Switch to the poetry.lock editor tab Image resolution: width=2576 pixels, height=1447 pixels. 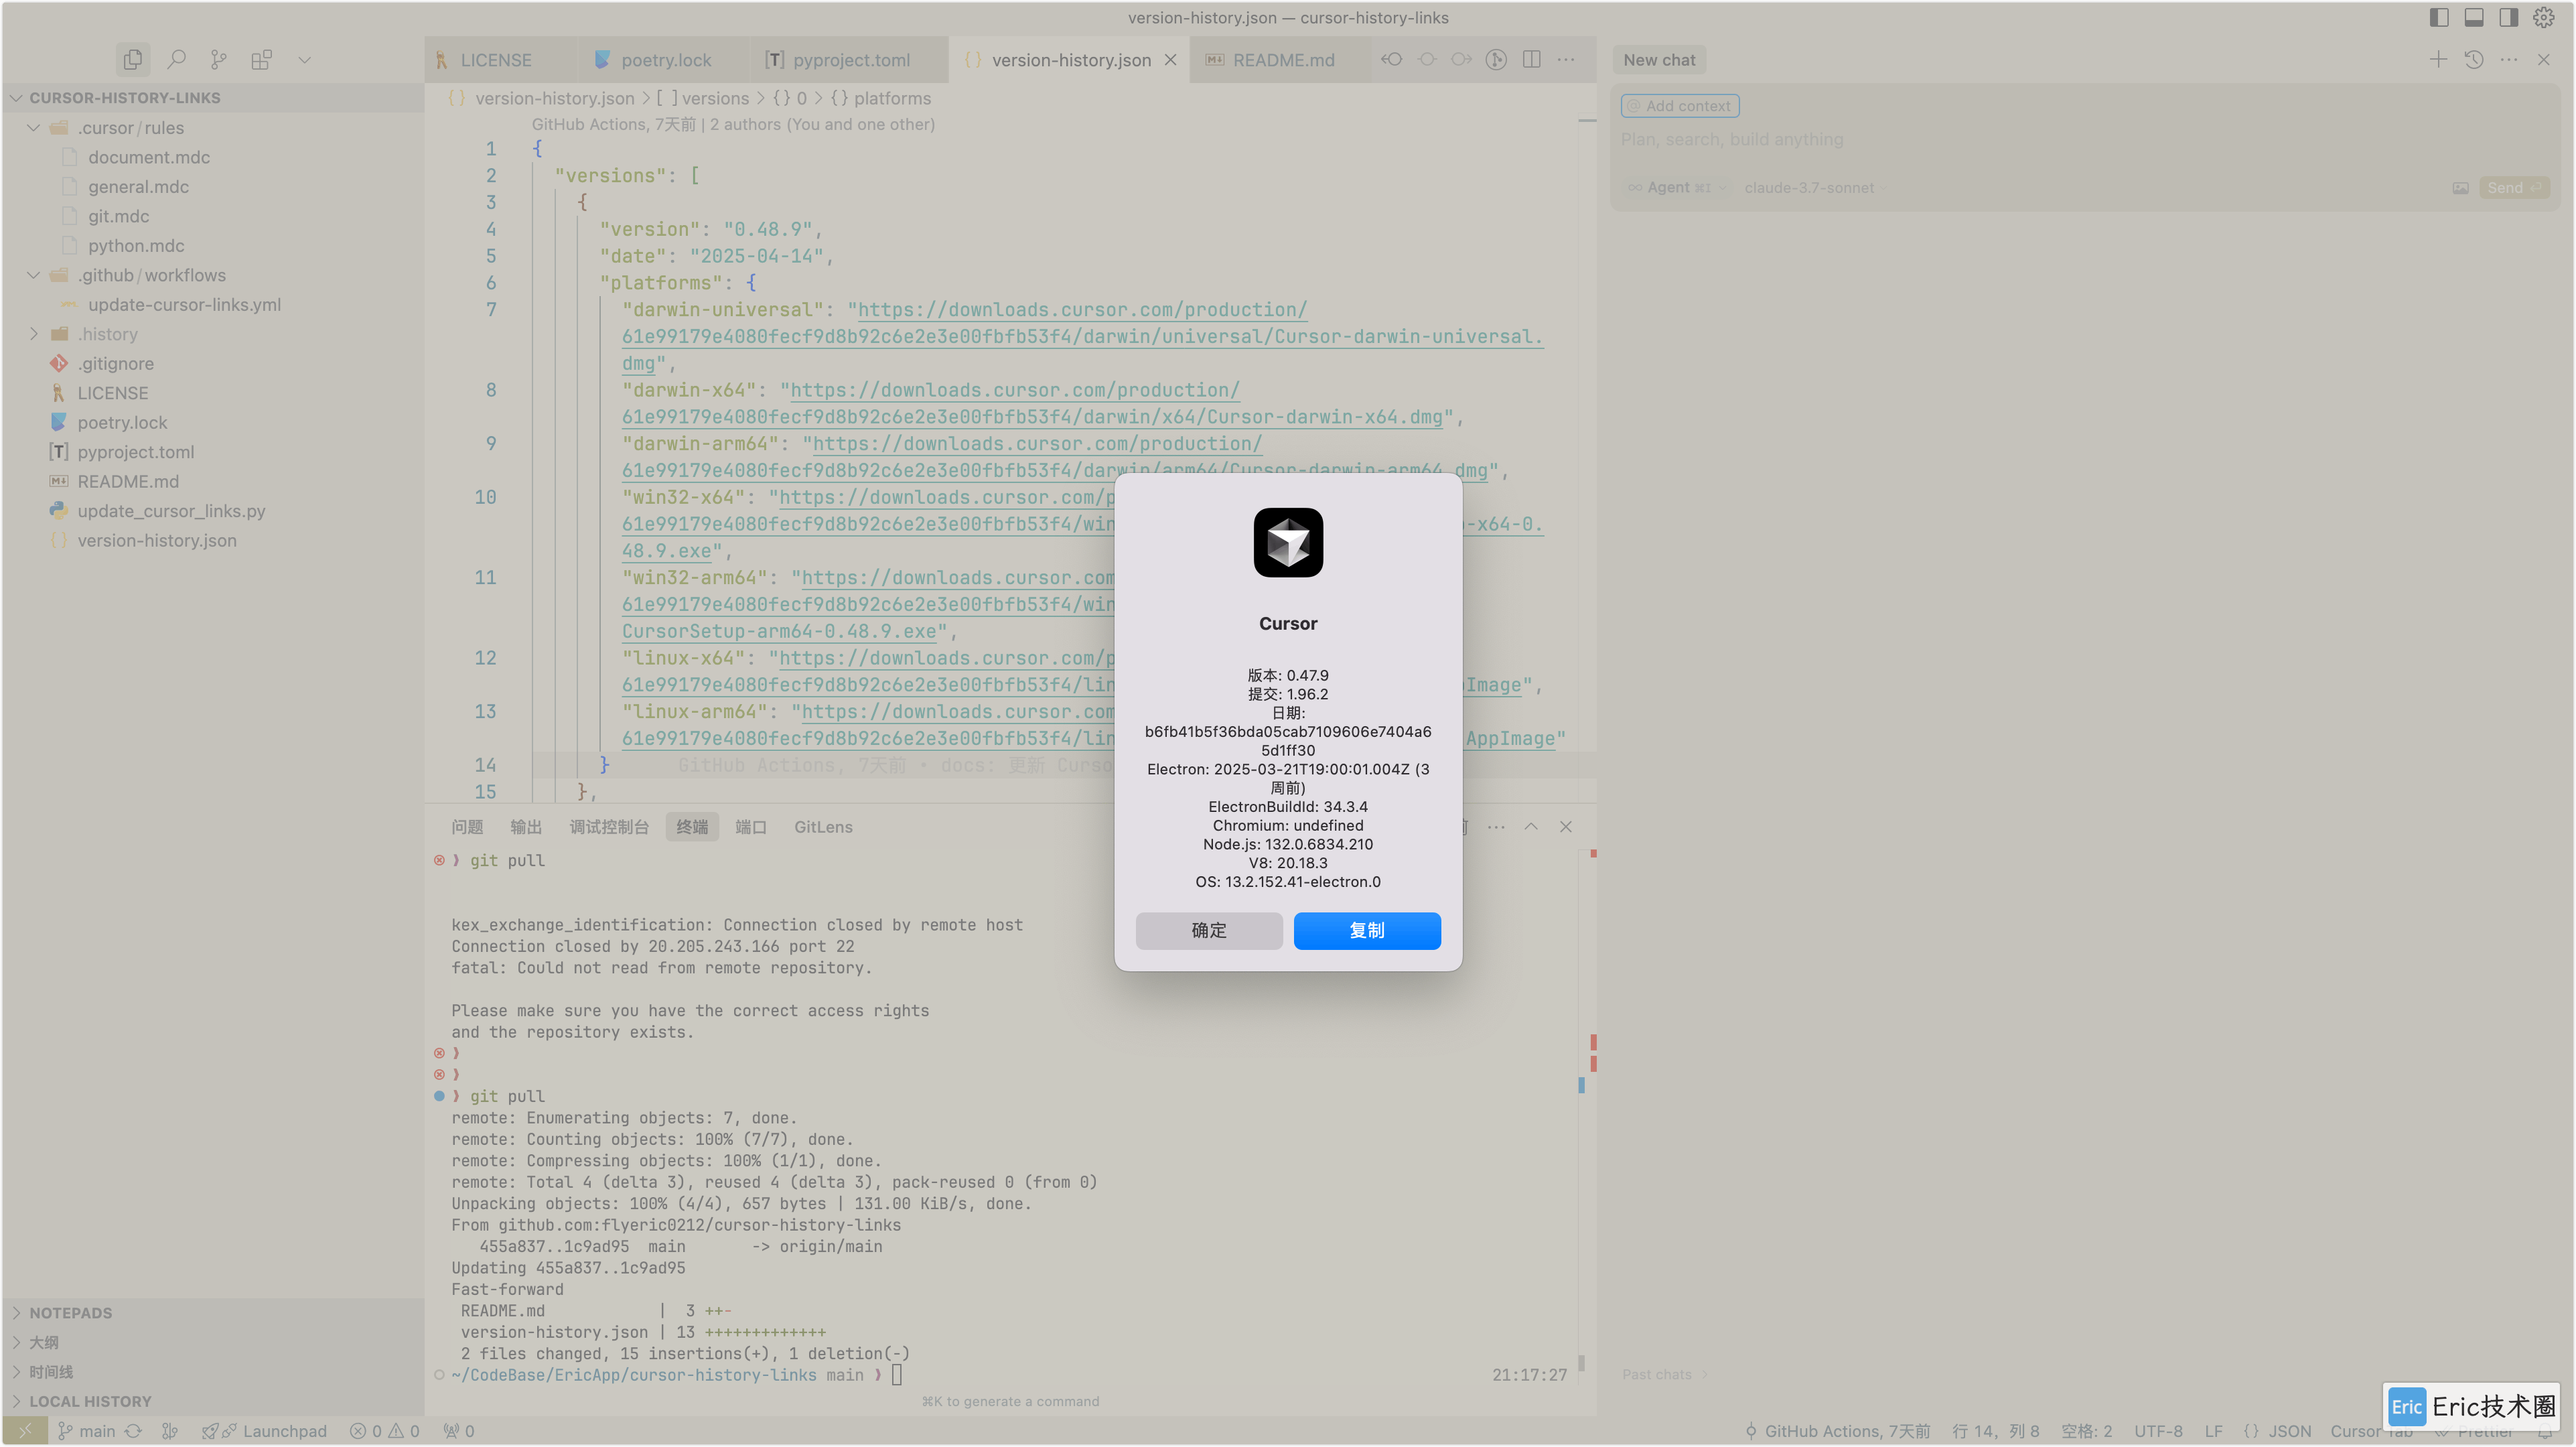pyautogui.click(x=665, y=60)
